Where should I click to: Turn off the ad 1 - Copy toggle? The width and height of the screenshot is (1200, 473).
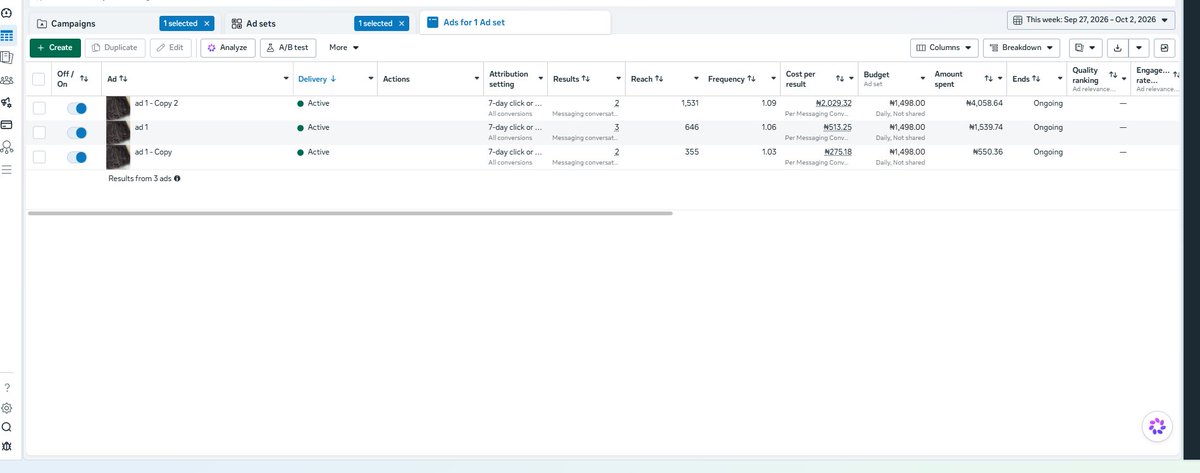[x=75, y=157]
